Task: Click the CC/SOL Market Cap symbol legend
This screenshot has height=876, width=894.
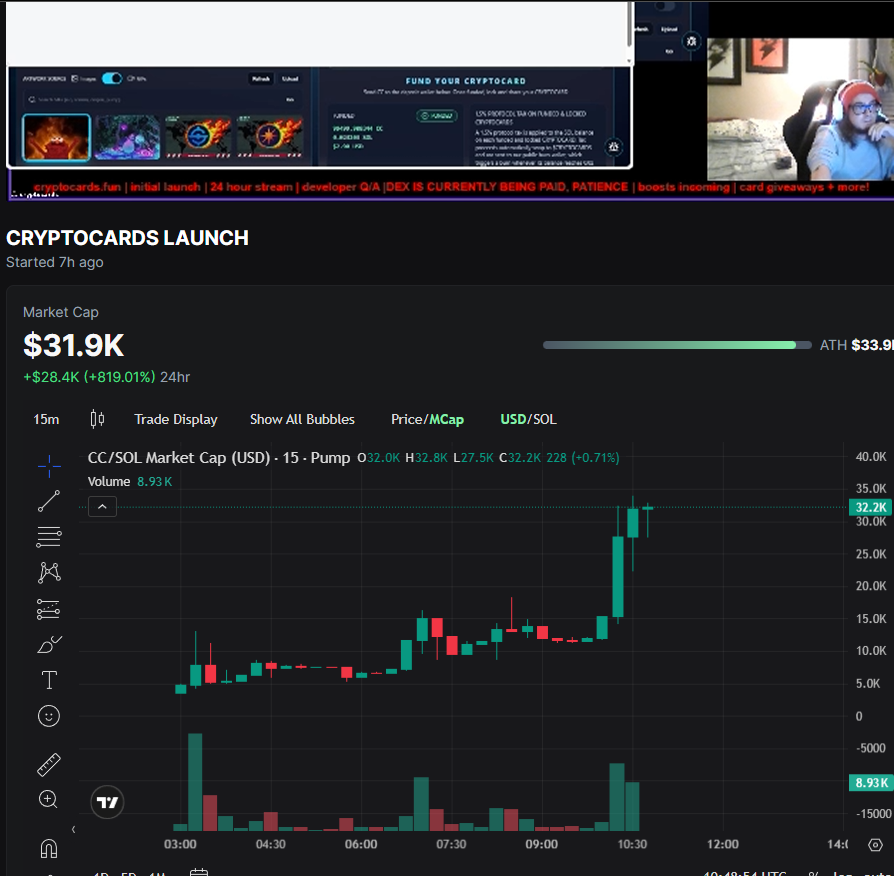Action: 219,457
